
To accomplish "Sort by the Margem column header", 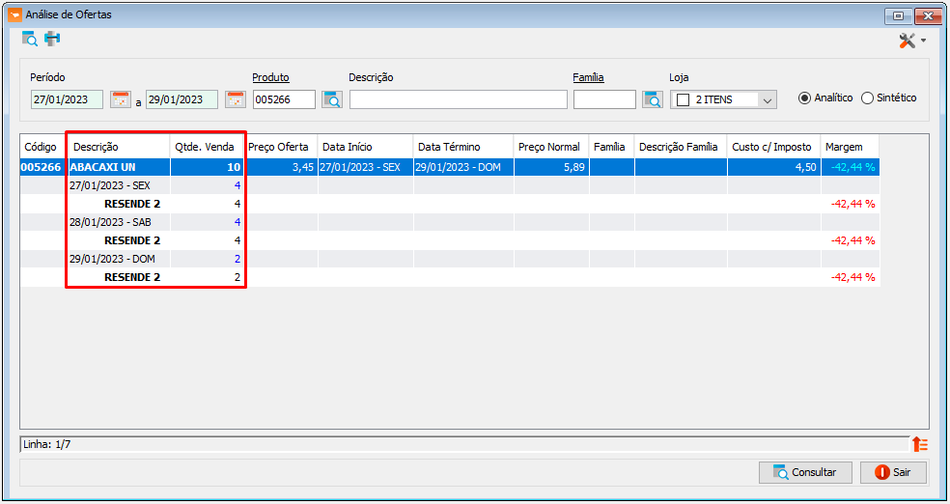I will [849, 147].
